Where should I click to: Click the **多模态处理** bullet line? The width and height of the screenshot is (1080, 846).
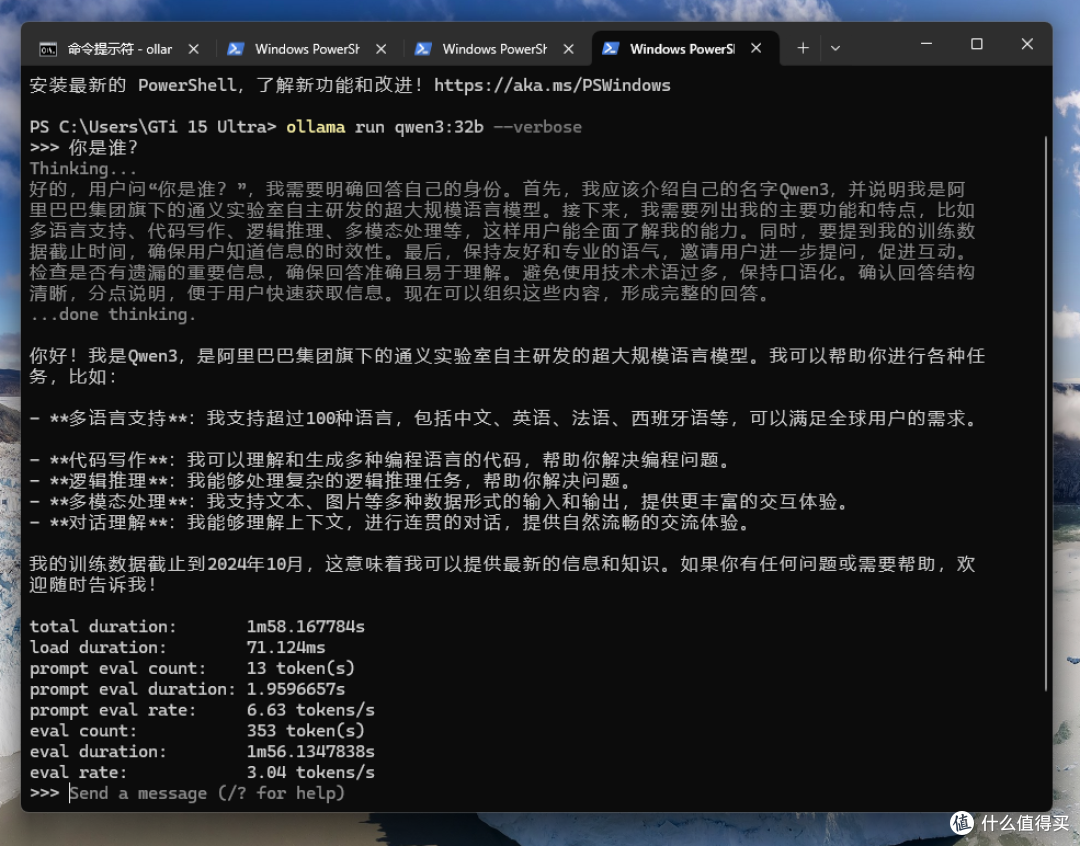click(440, 502)
